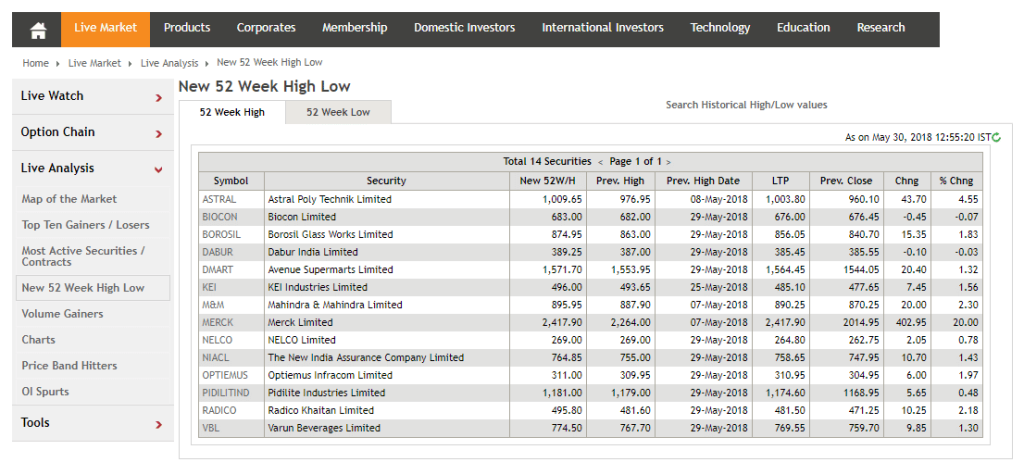
Task: Expand the Live Watch sidebar section
Action: pos(93,96)
